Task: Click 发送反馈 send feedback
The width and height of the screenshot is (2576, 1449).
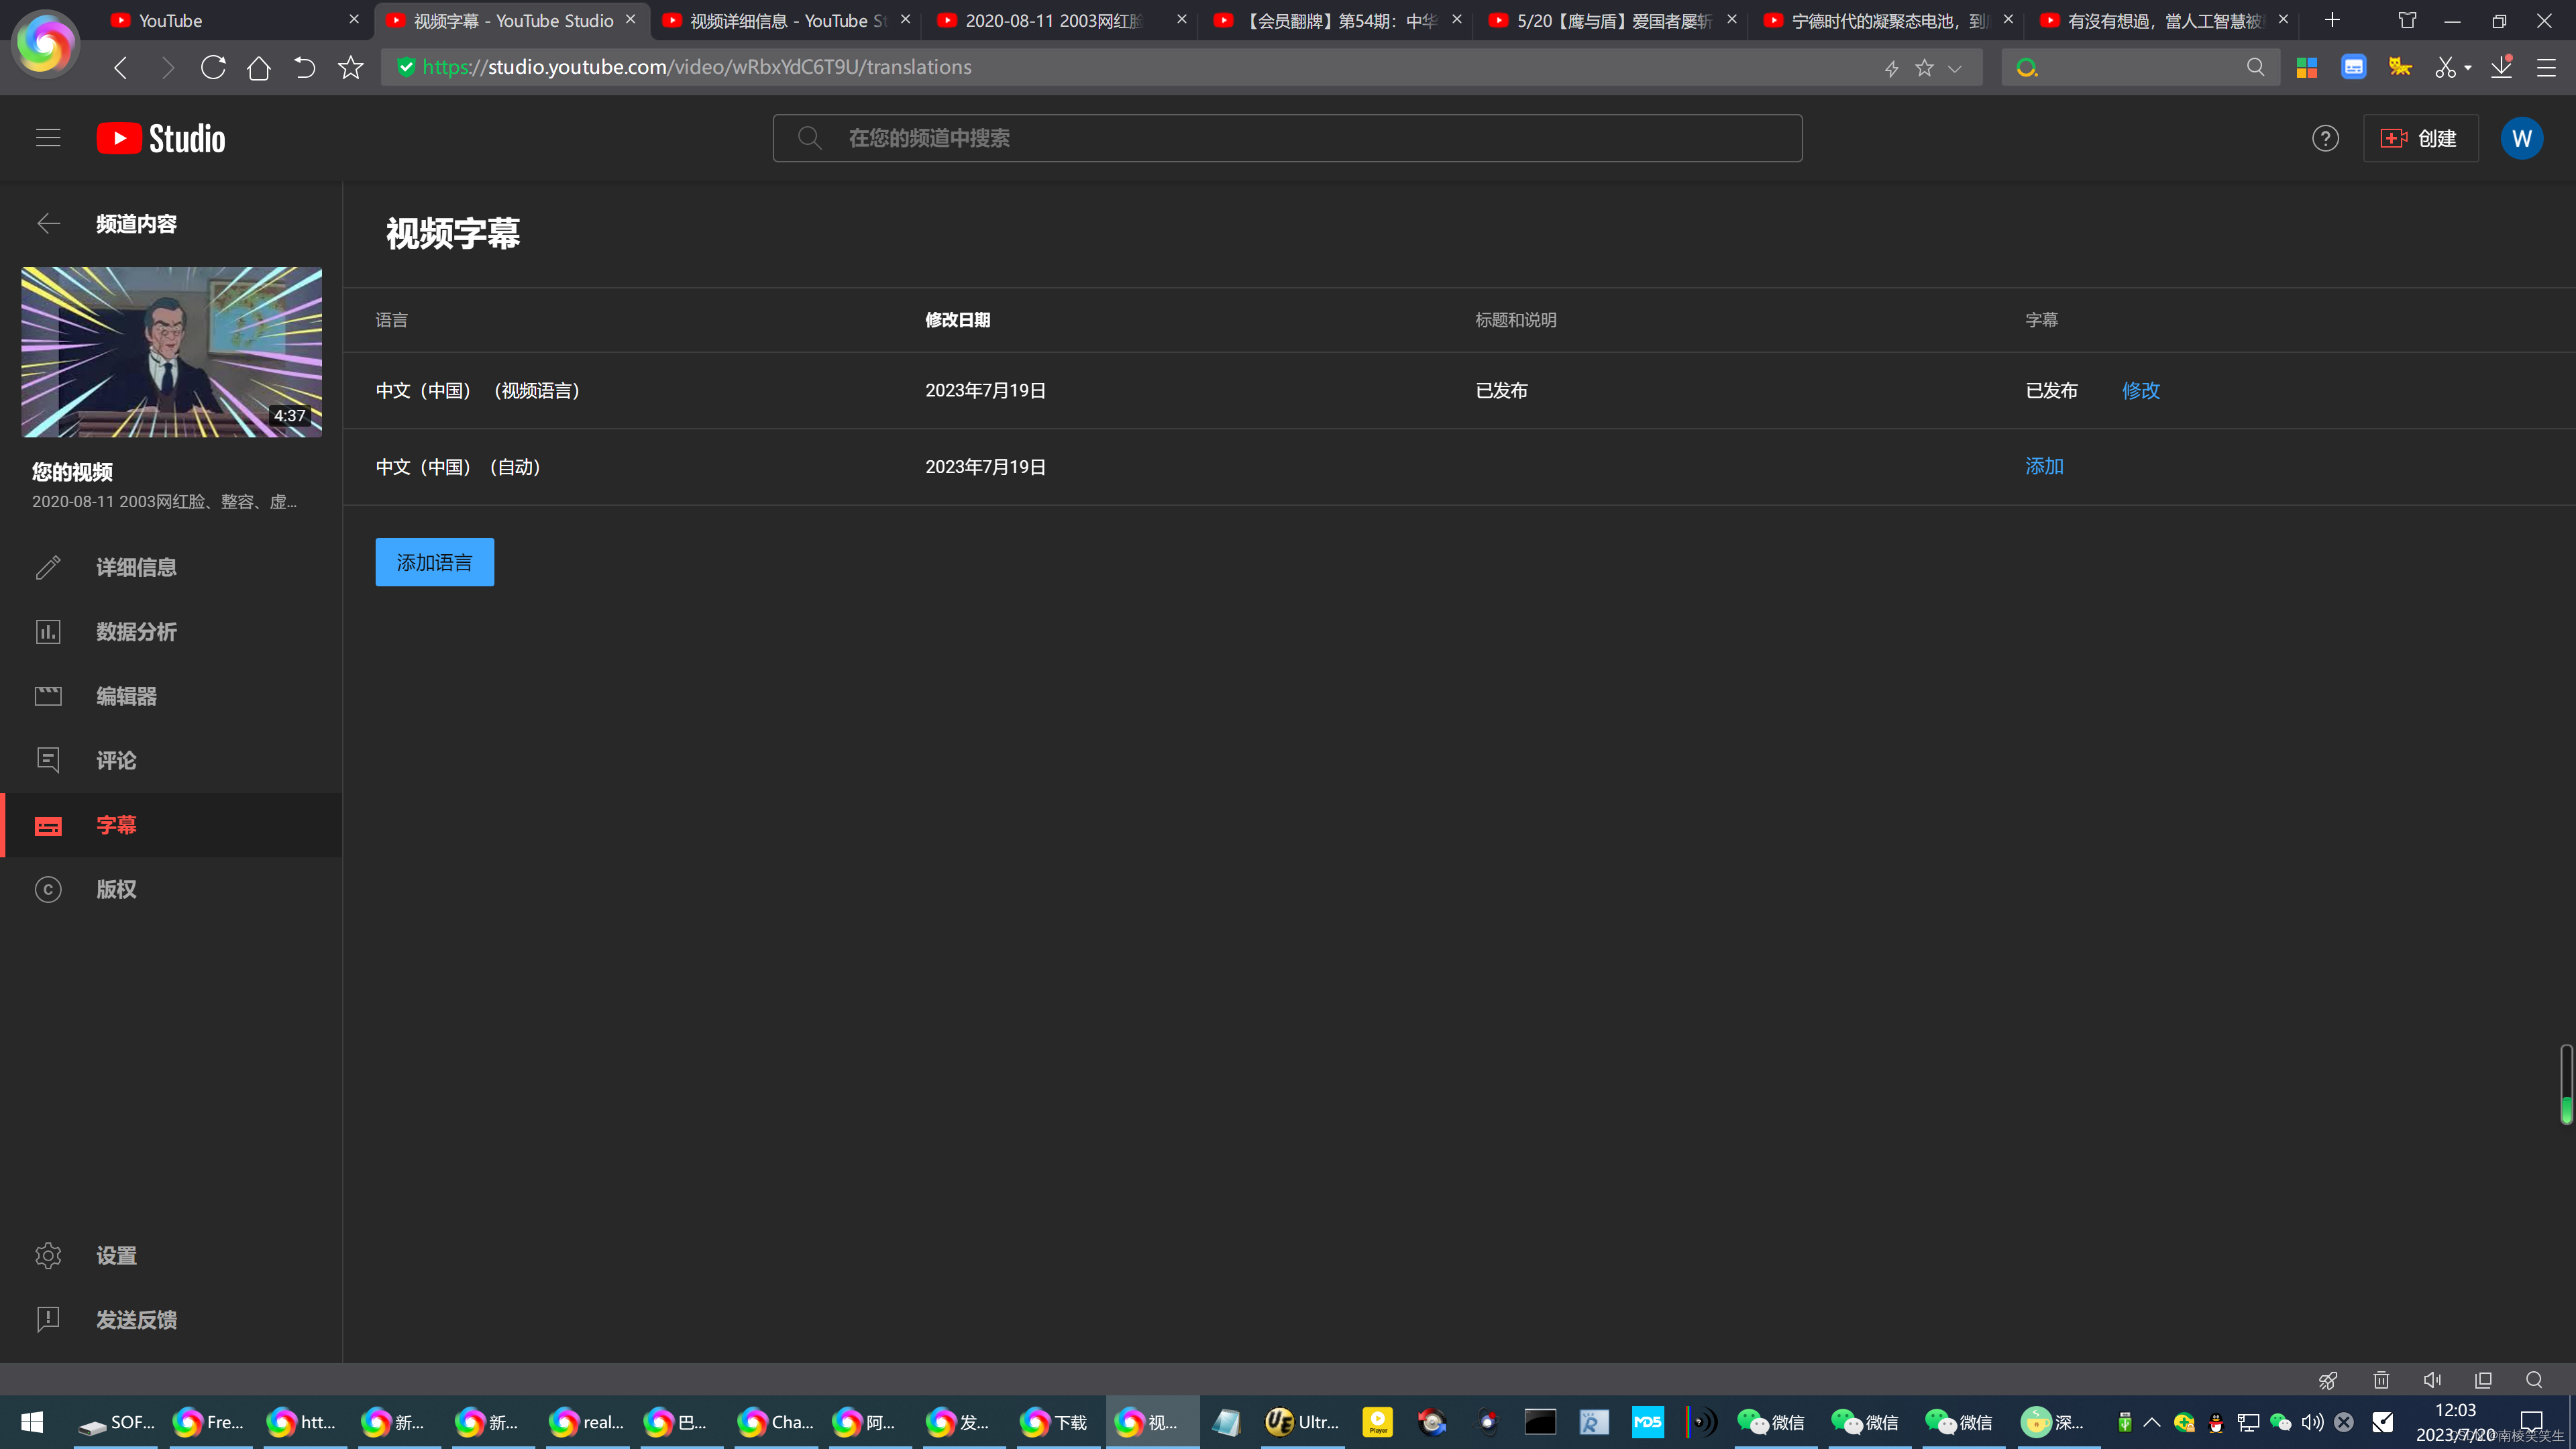Action: point(136,1320)
